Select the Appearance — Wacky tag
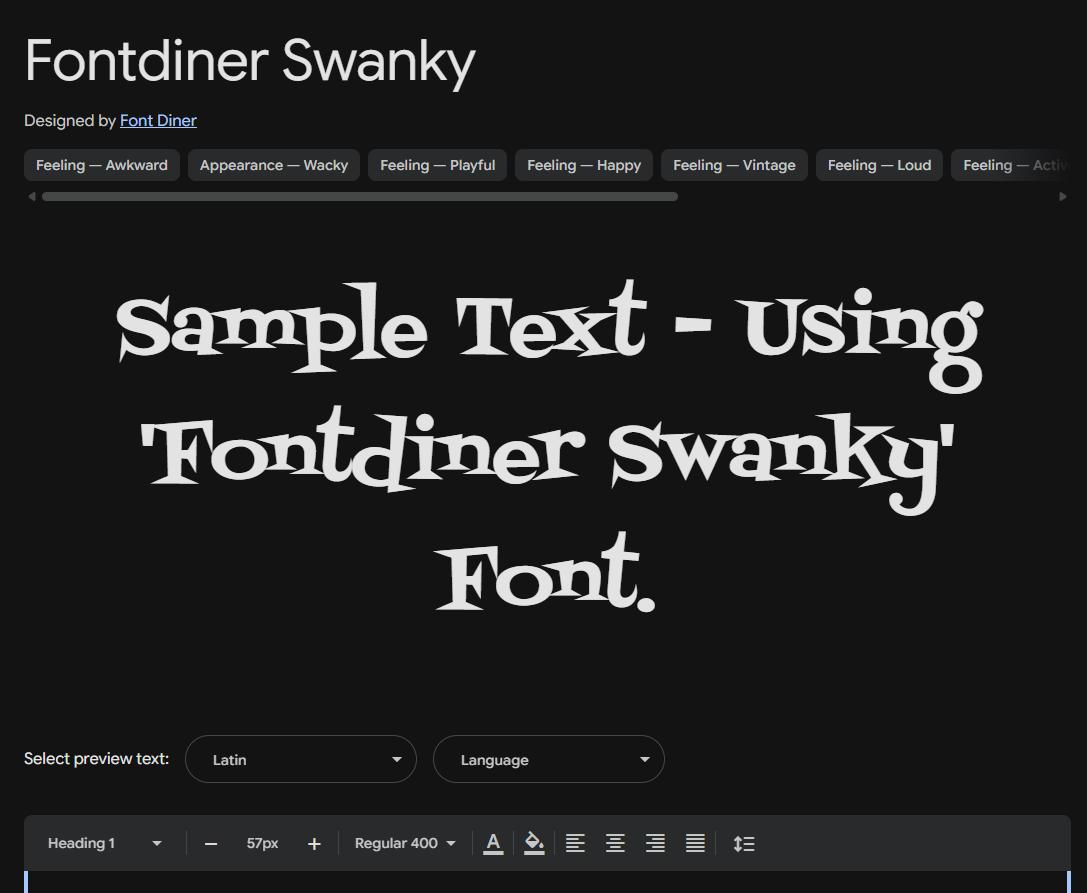The width and height of the screenshot is (1087, 893). click(x=274, y=165)
